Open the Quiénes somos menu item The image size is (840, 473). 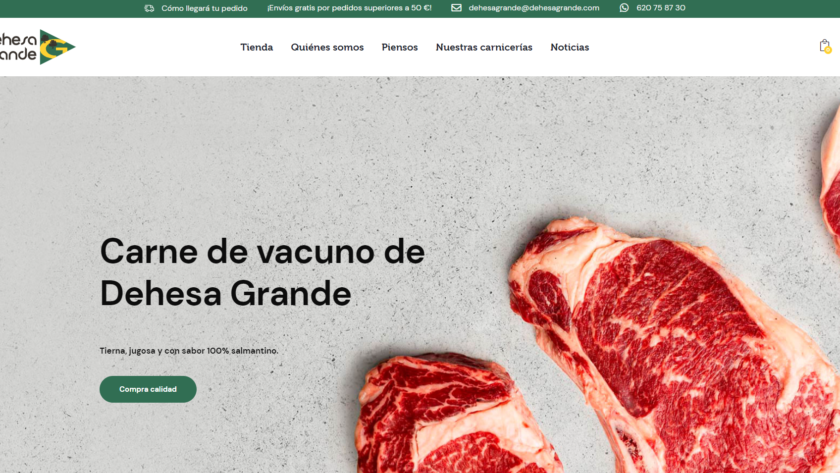(327, 47)
